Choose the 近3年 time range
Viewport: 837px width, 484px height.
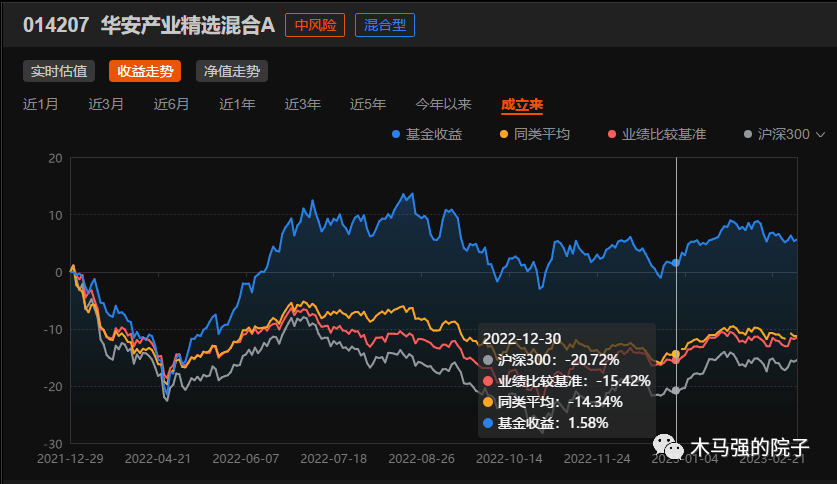tap(303, 104)
